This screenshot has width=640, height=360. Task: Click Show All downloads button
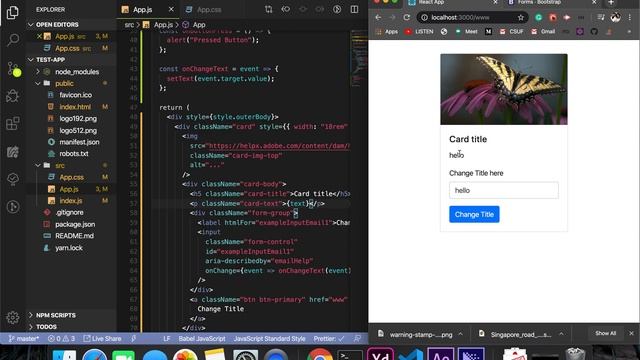pyautogui.click(x=605, y=333)
